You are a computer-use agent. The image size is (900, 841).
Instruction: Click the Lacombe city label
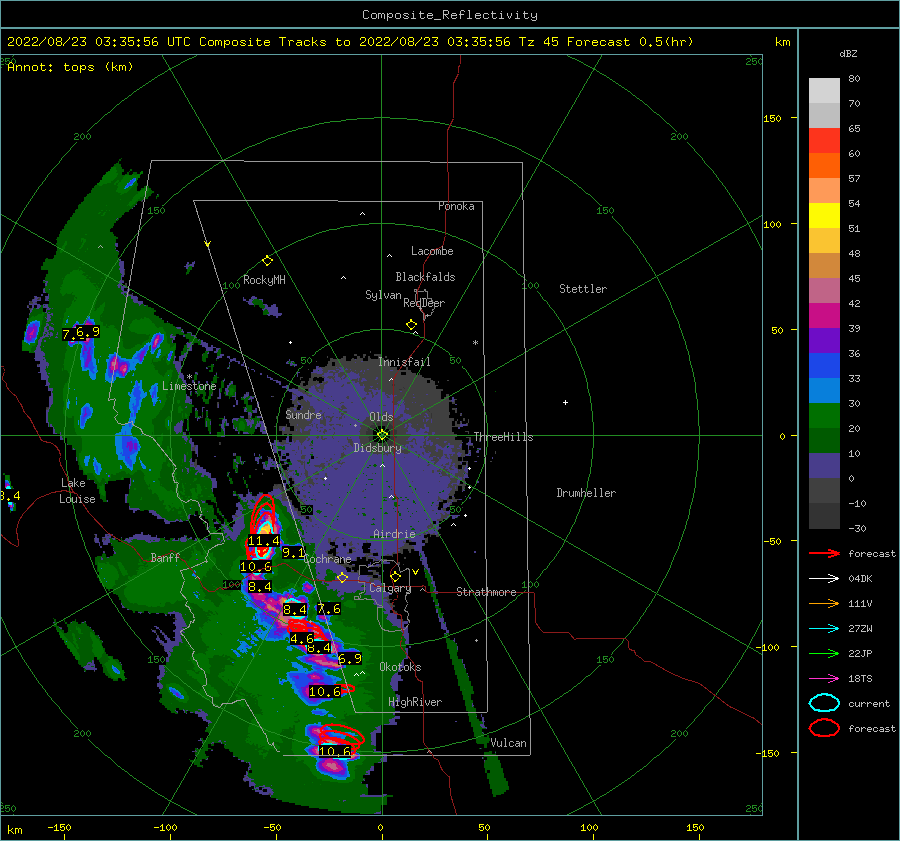(432, 251)
